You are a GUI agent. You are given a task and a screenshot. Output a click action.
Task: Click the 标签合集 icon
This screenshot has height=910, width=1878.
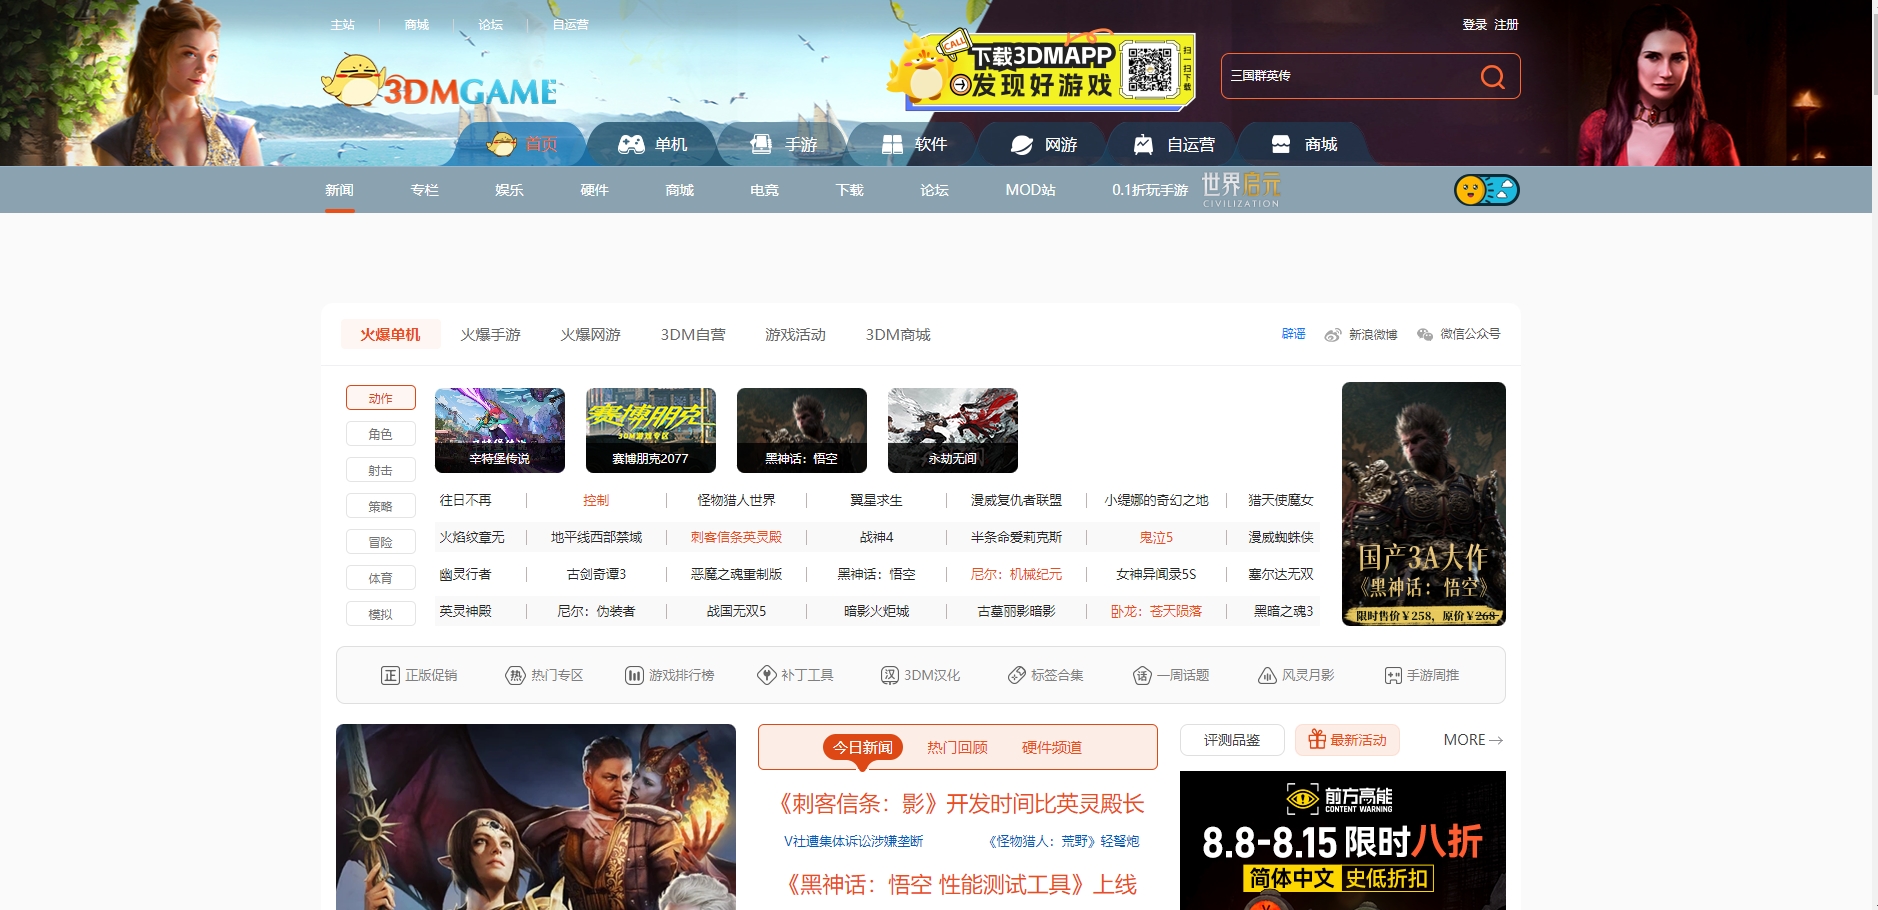click(x=1016, y=675)
